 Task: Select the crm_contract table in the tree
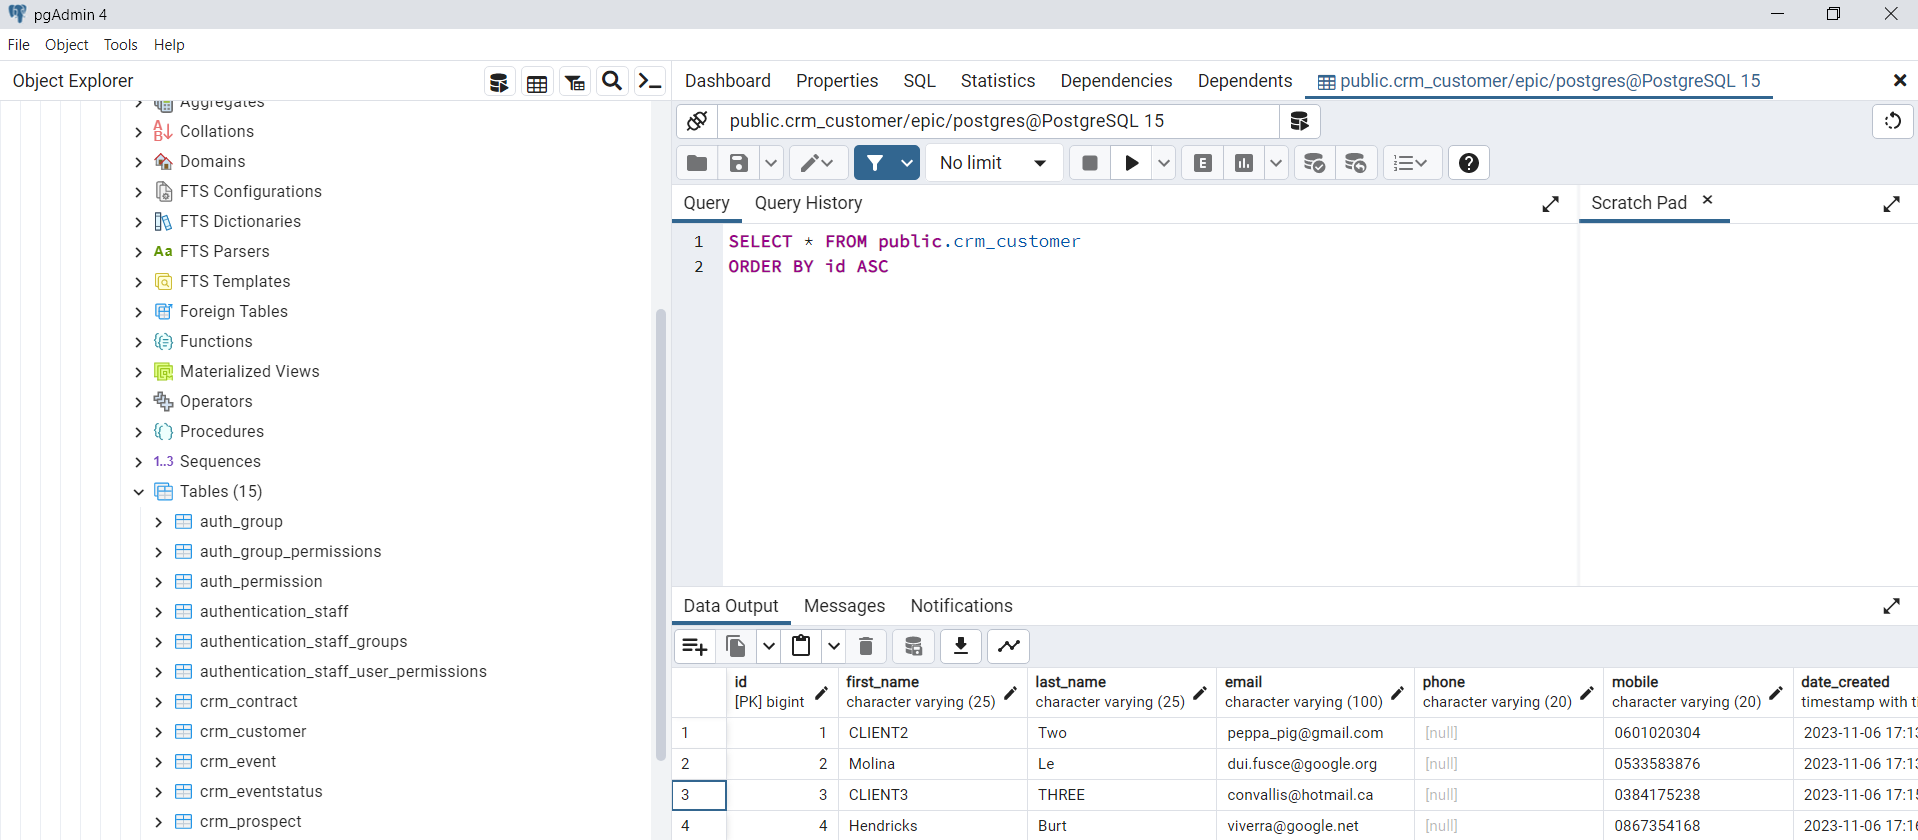(x=249, y=702)
